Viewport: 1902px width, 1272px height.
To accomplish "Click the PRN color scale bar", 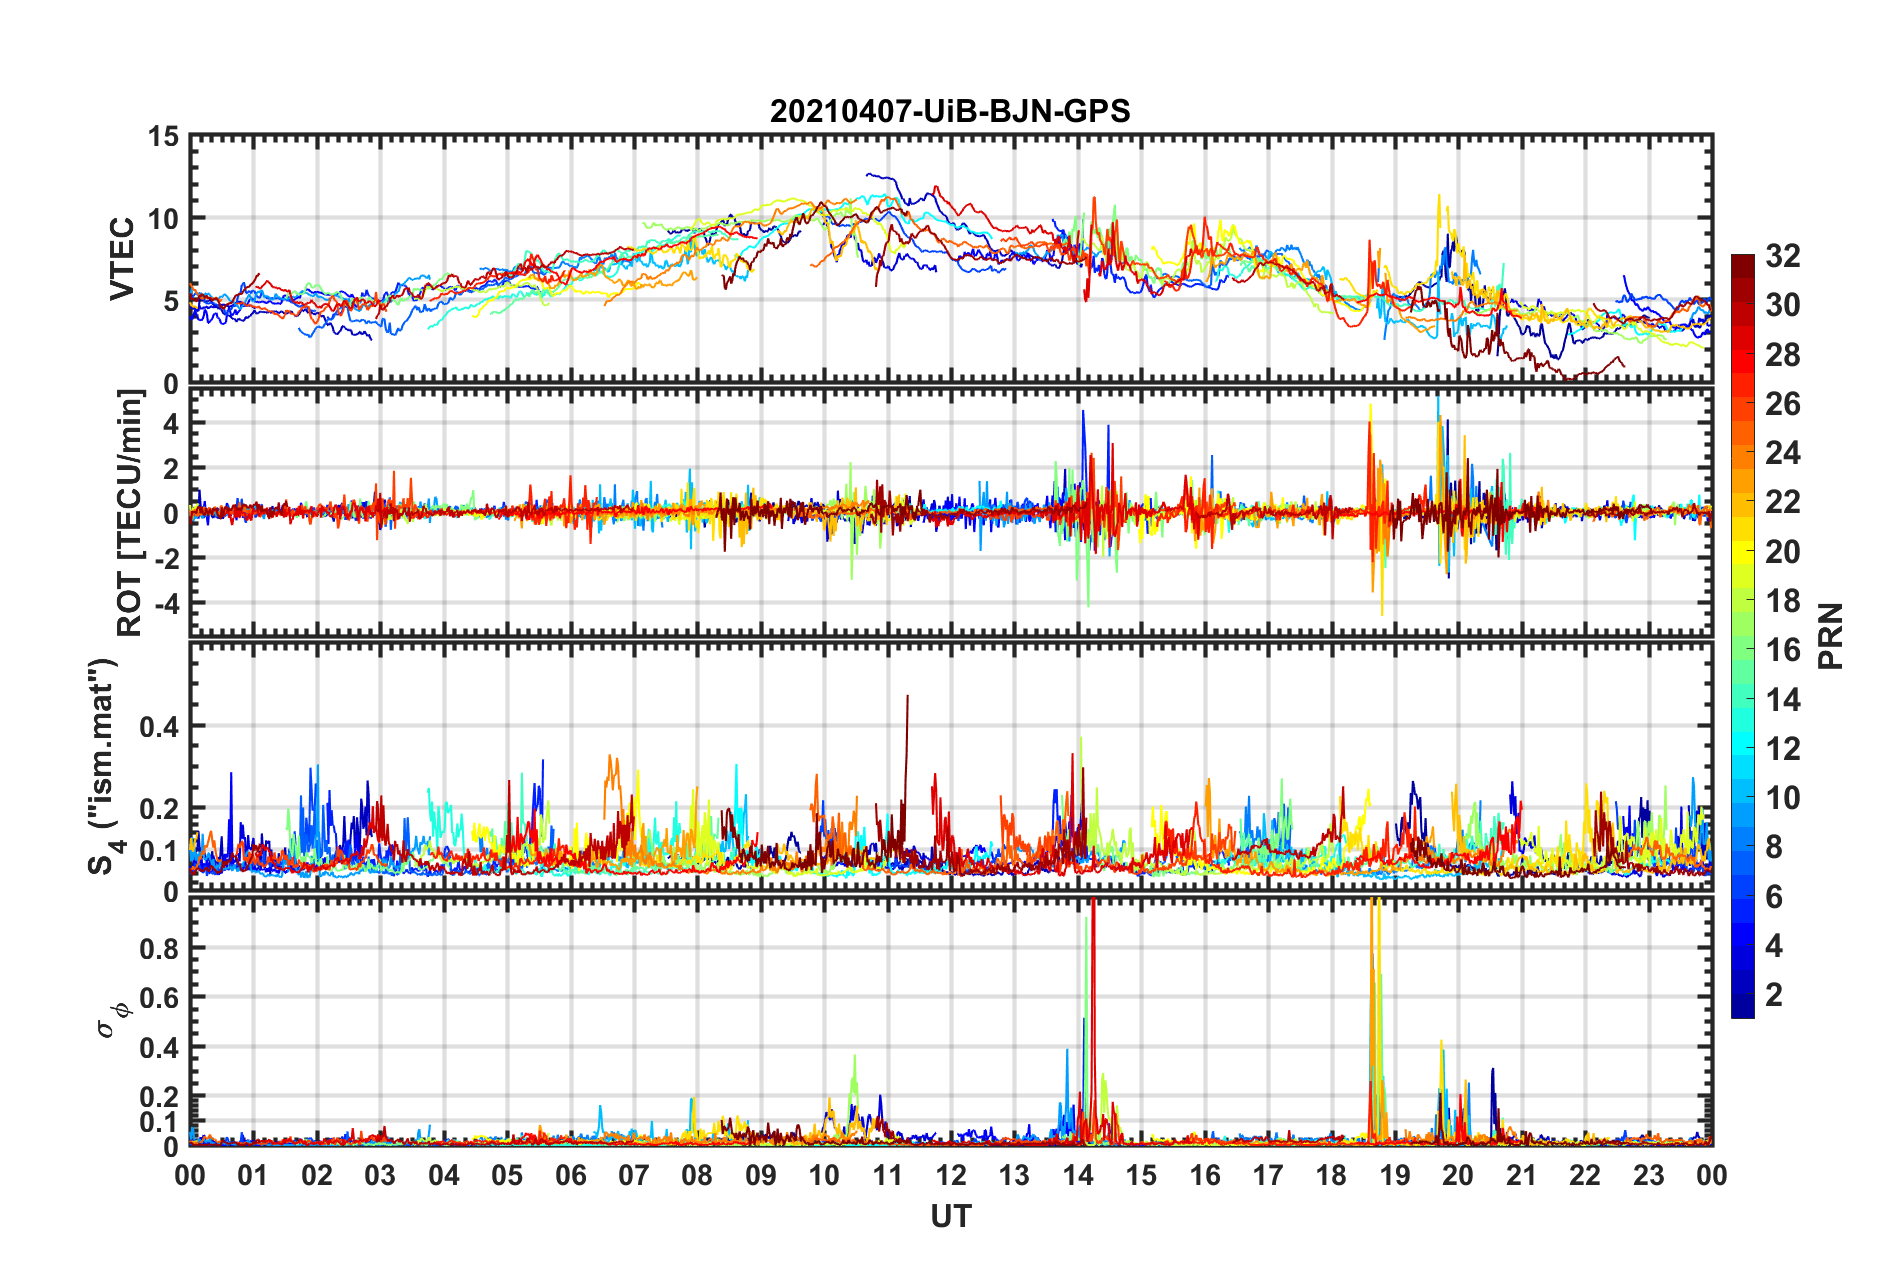I will (x=1743, y=636).
